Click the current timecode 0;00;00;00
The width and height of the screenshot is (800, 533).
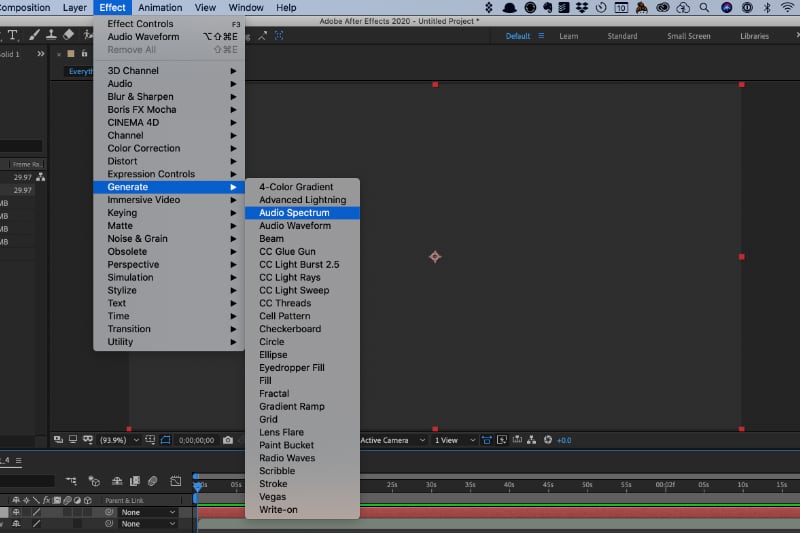tap(196, 440)
